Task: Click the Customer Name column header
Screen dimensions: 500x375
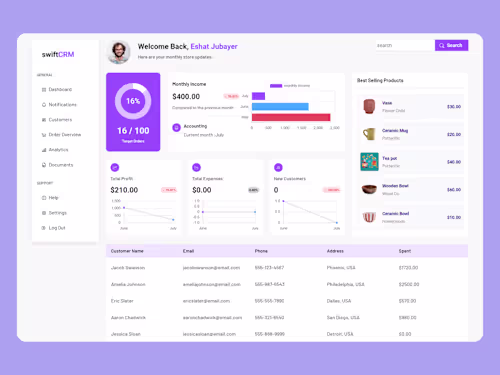Action: pyautogui.click(x=127, y=251)
